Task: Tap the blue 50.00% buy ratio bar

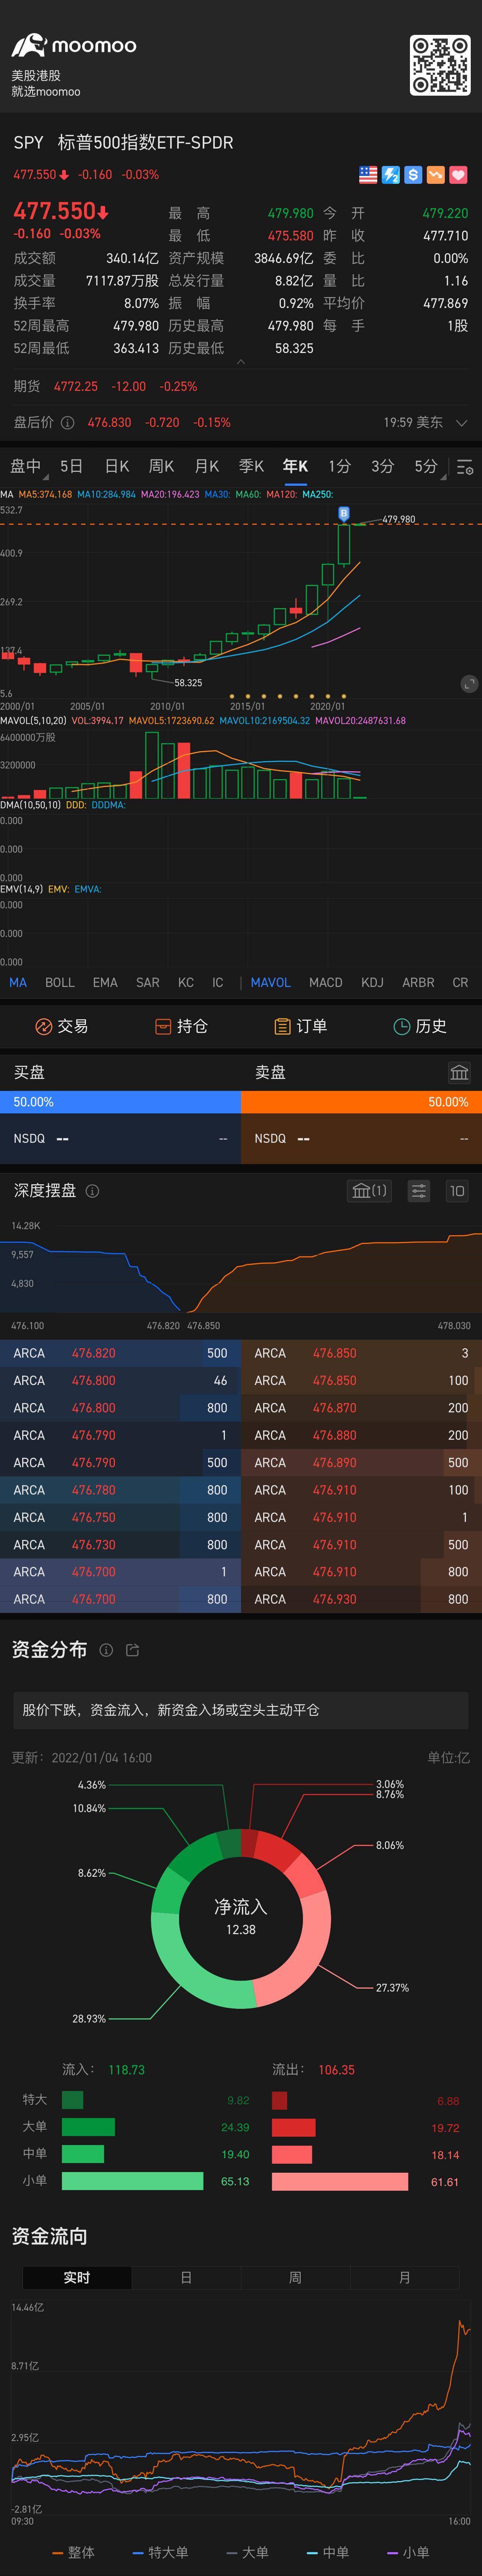Action: coord(120,1102)
